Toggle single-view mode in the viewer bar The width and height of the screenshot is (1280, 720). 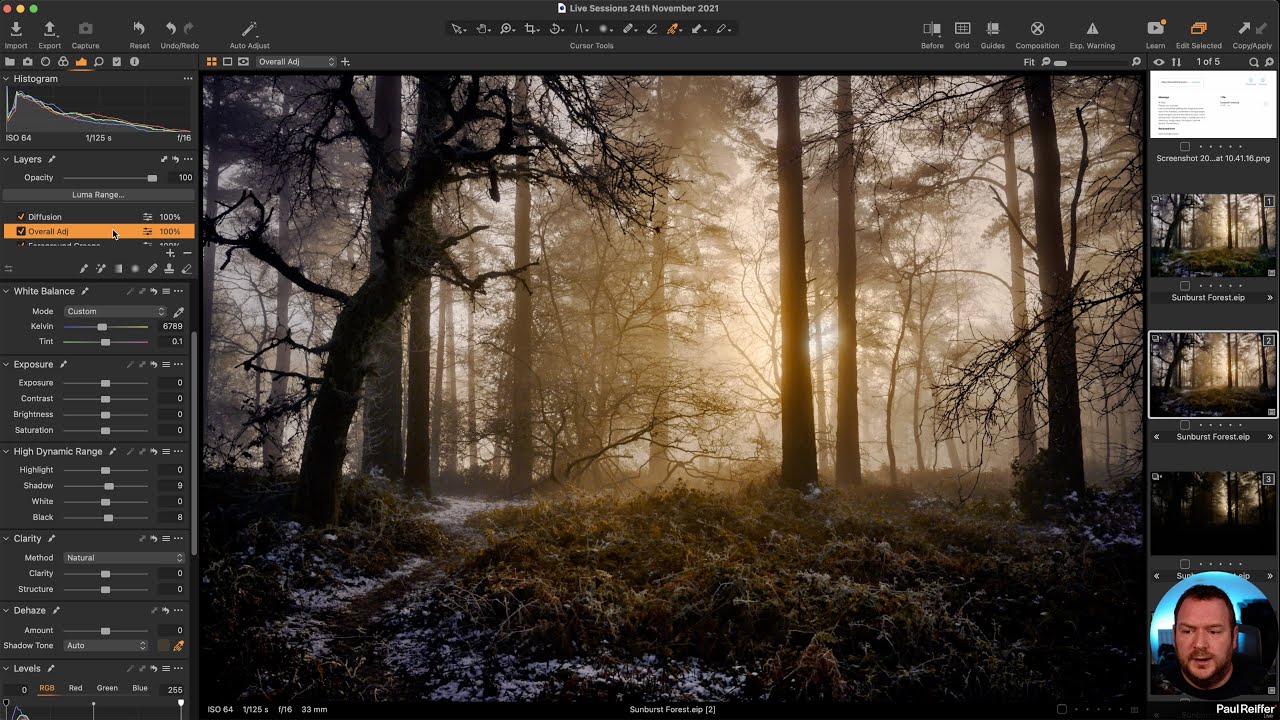click(227, 62)
